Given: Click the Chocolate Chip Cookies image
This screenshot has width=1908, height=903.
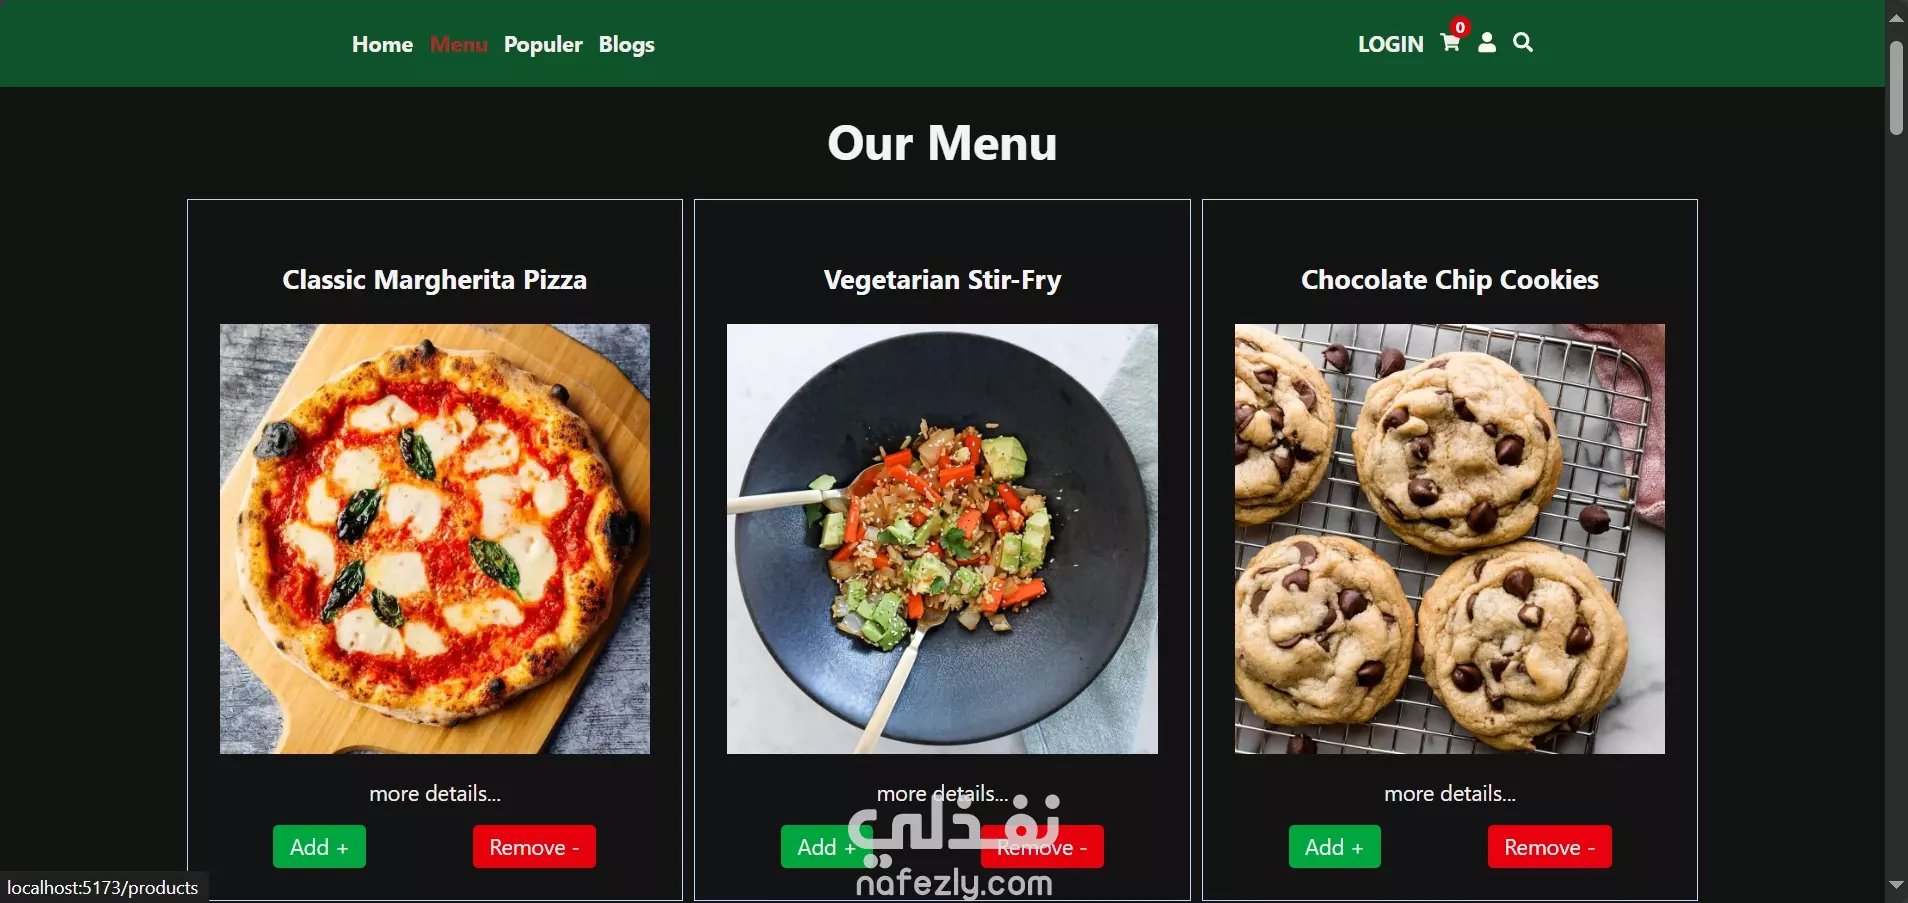Looking at the screenshot, I should pyautogui.click(x=1450, y=539).
